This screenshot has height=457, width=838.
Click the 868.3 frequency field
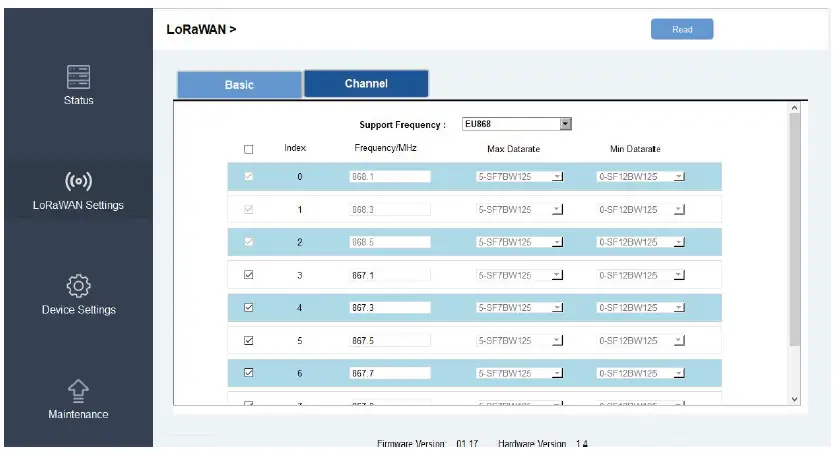[x=390, y=210]
